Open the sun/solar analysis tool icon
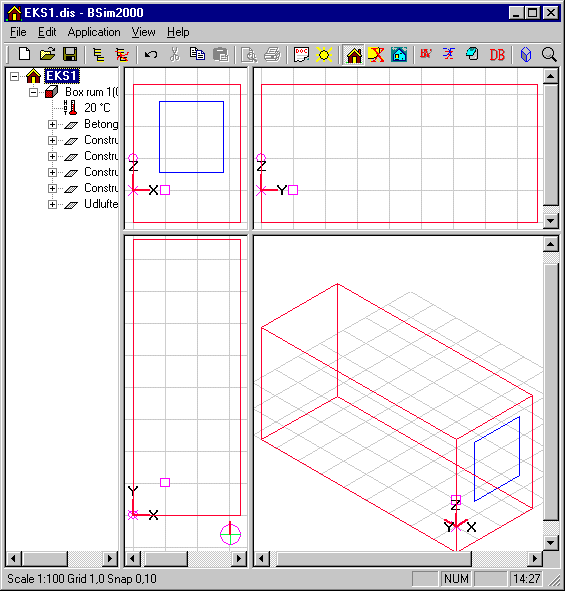The height and width of the screenshot is (591, 565). [324, 54]
